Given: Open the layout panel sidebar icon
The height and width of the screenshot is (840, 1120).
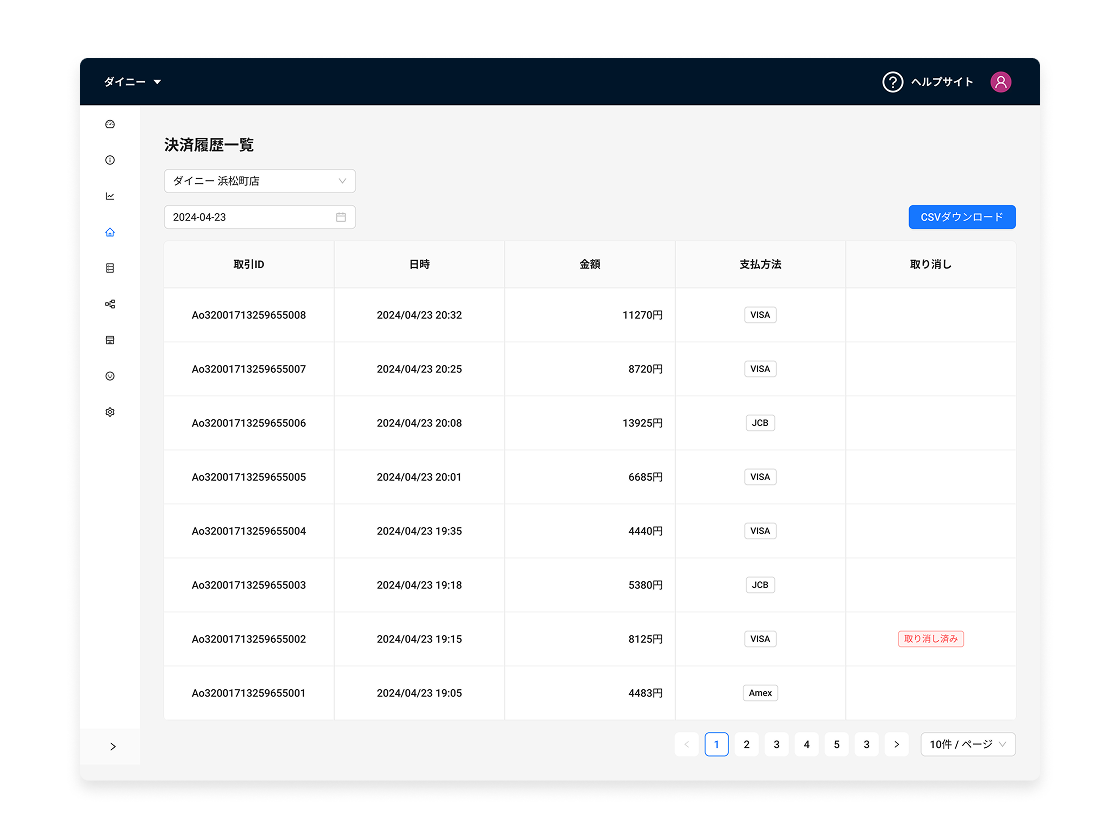Looking at the screenshot, I should pos(110,340).
